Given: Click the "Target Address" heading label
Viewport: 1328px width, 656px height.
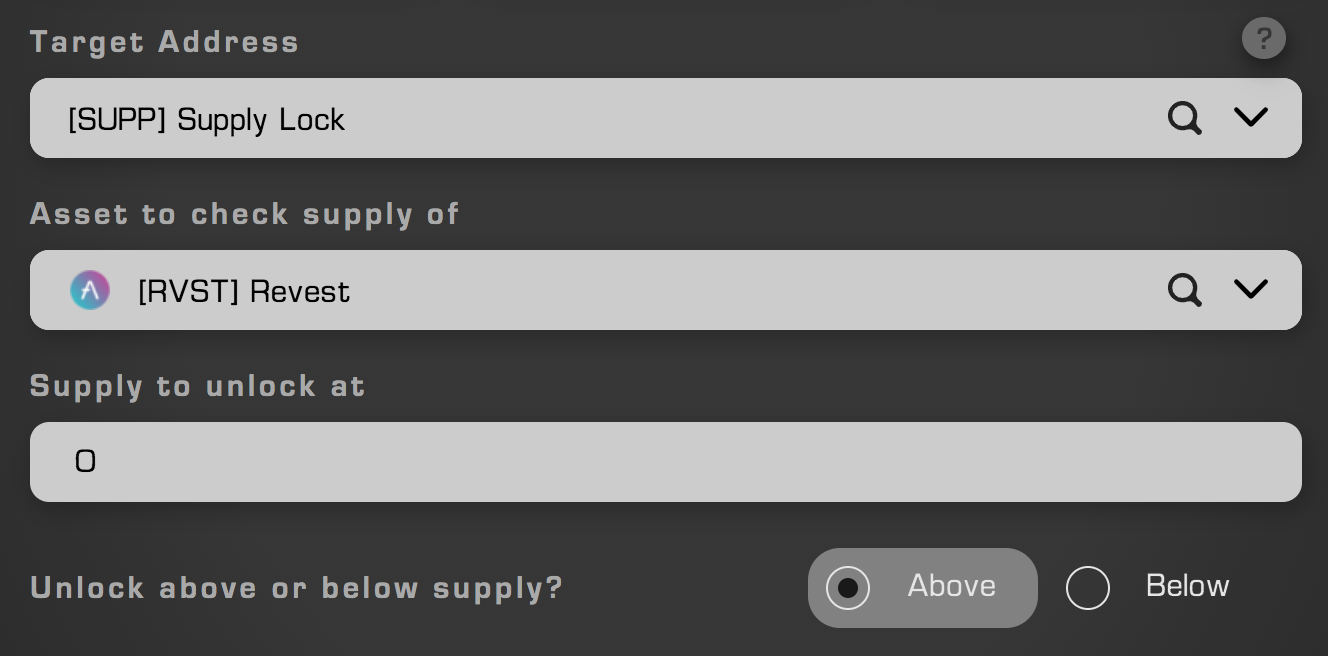Looking at the screenshot, I should click(x=165, y=42).
